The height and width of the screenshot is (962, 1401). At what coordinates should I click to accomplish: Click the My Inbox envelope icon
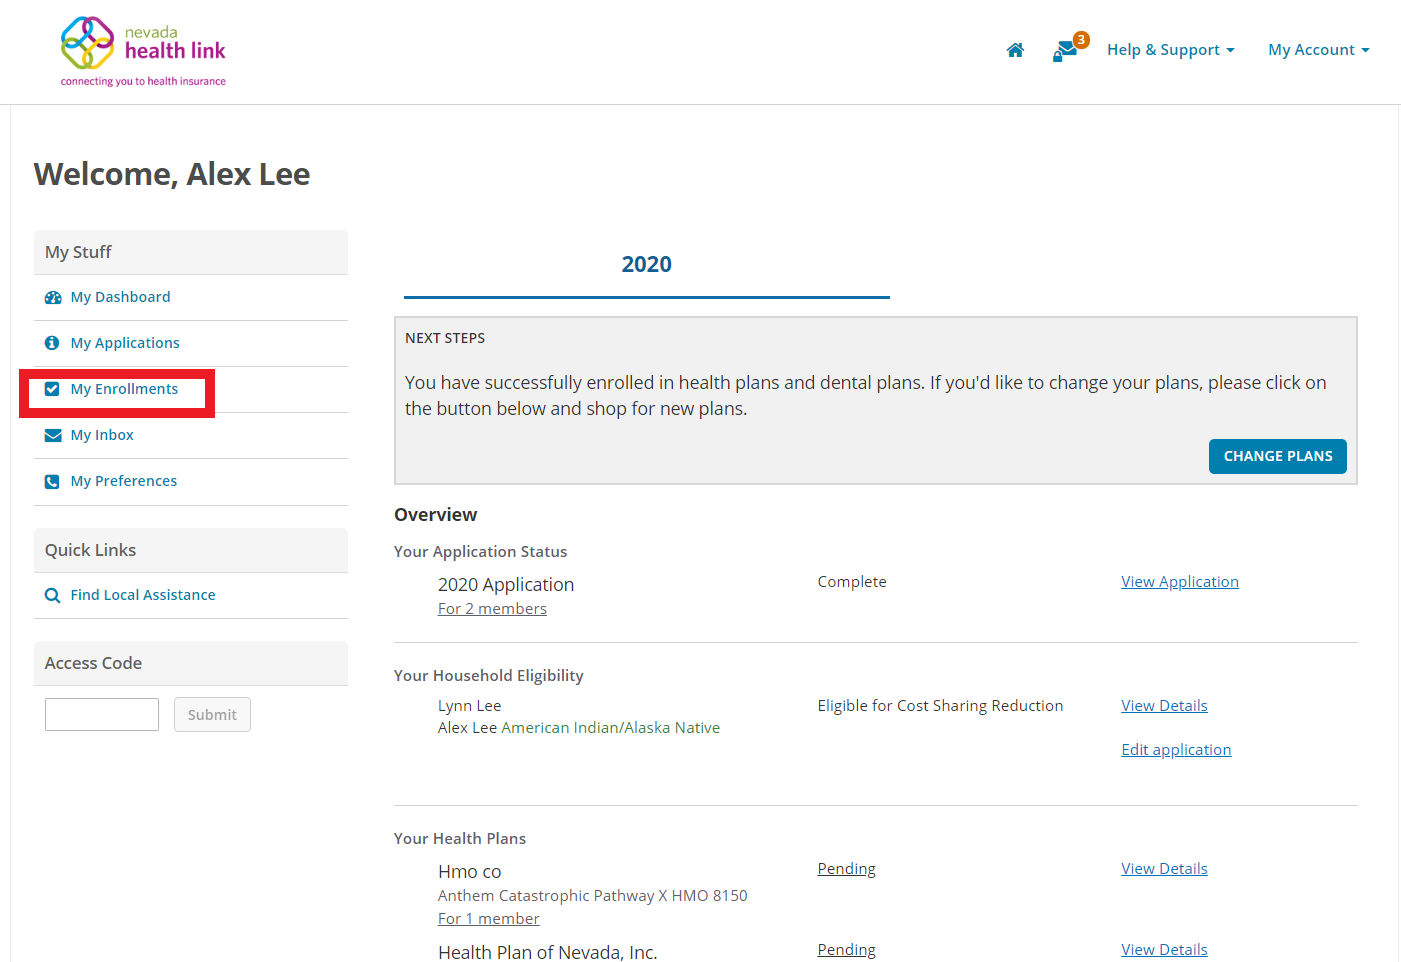(53, 435)
